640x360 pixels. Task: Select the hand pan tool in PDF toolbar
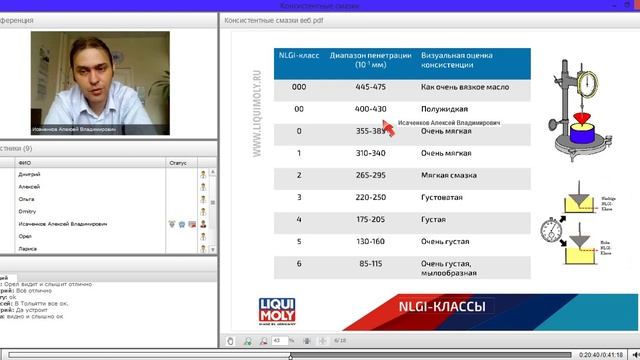pos(230,341)
